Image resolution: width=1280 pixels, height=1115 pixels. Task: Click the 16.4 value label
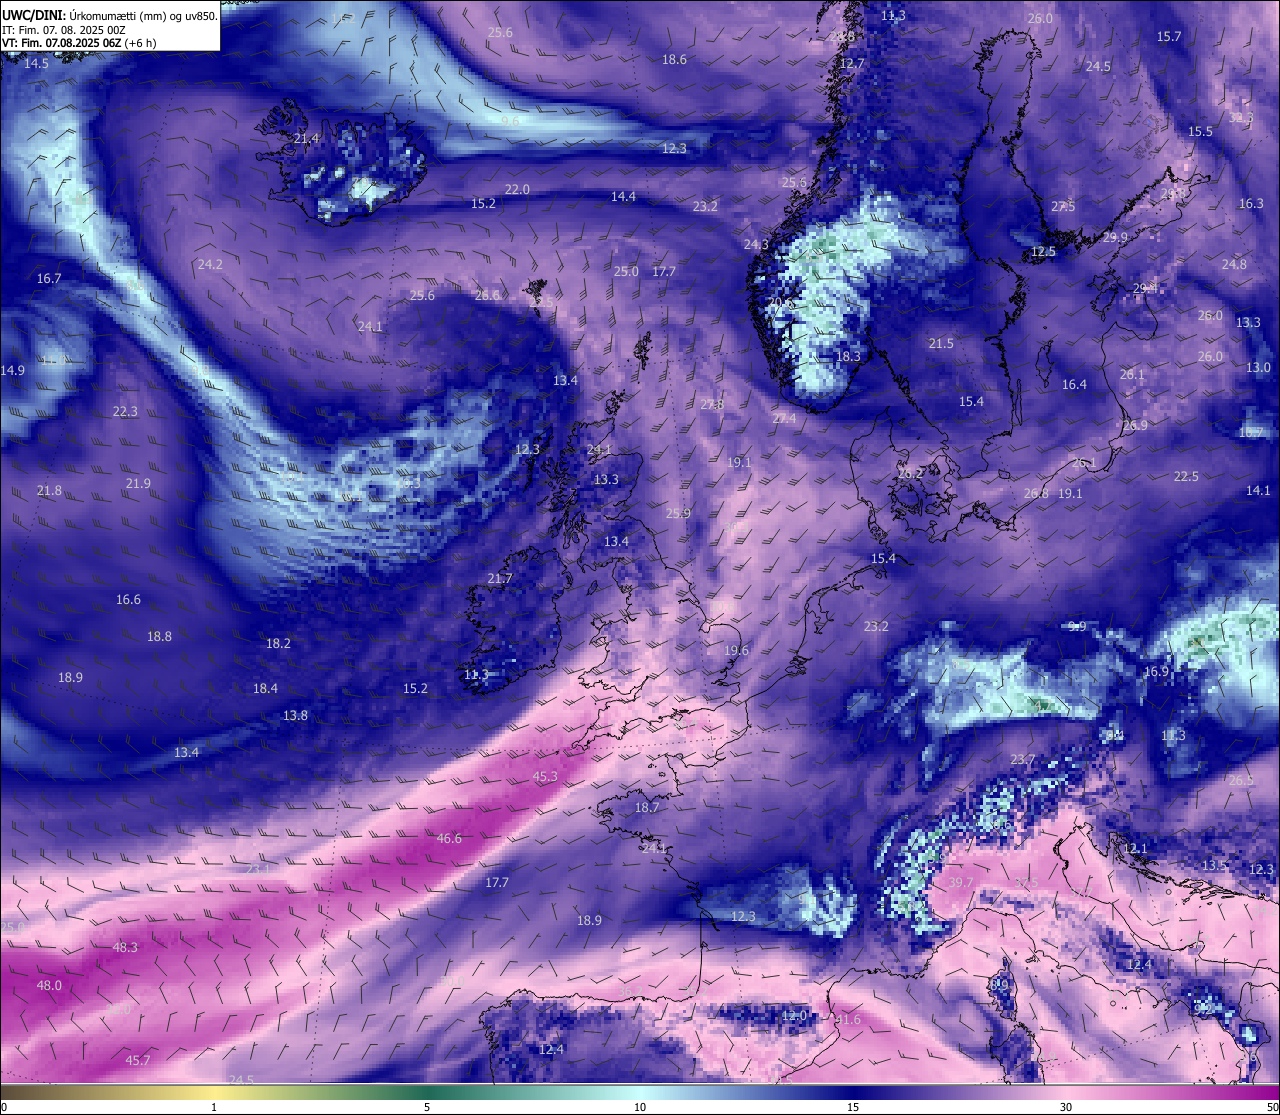tap(1074, 384)
